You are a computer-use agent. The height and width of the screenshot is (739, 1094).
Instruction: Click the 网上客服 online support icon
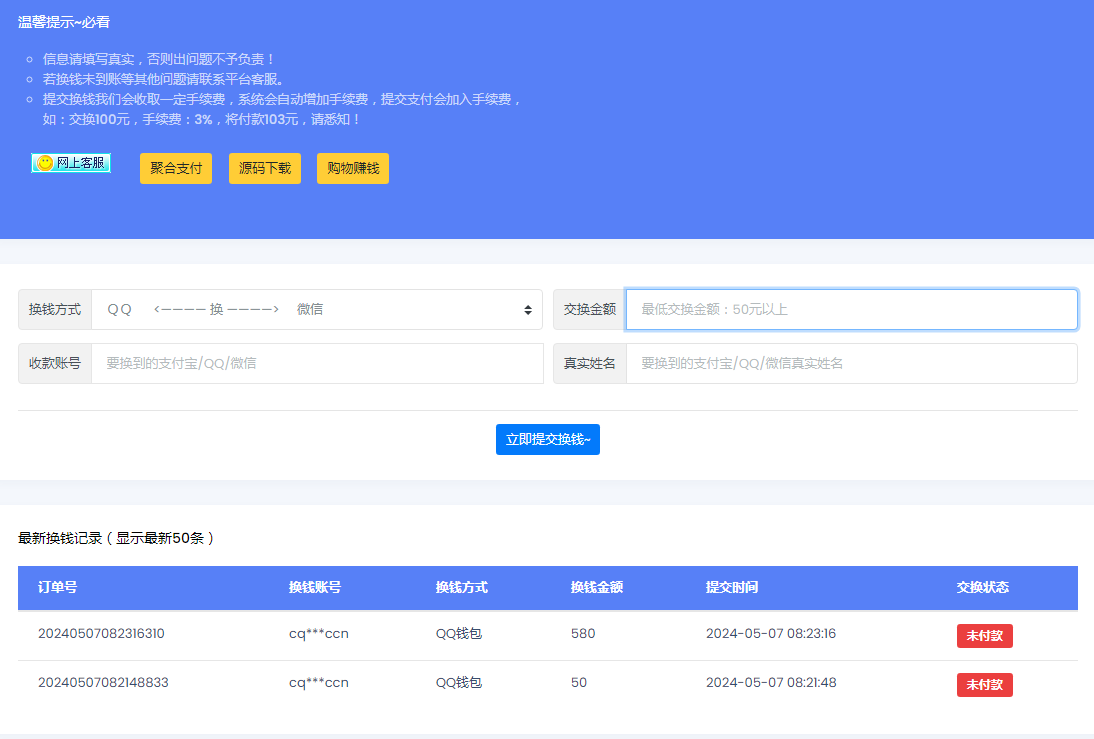coord(71,163)
